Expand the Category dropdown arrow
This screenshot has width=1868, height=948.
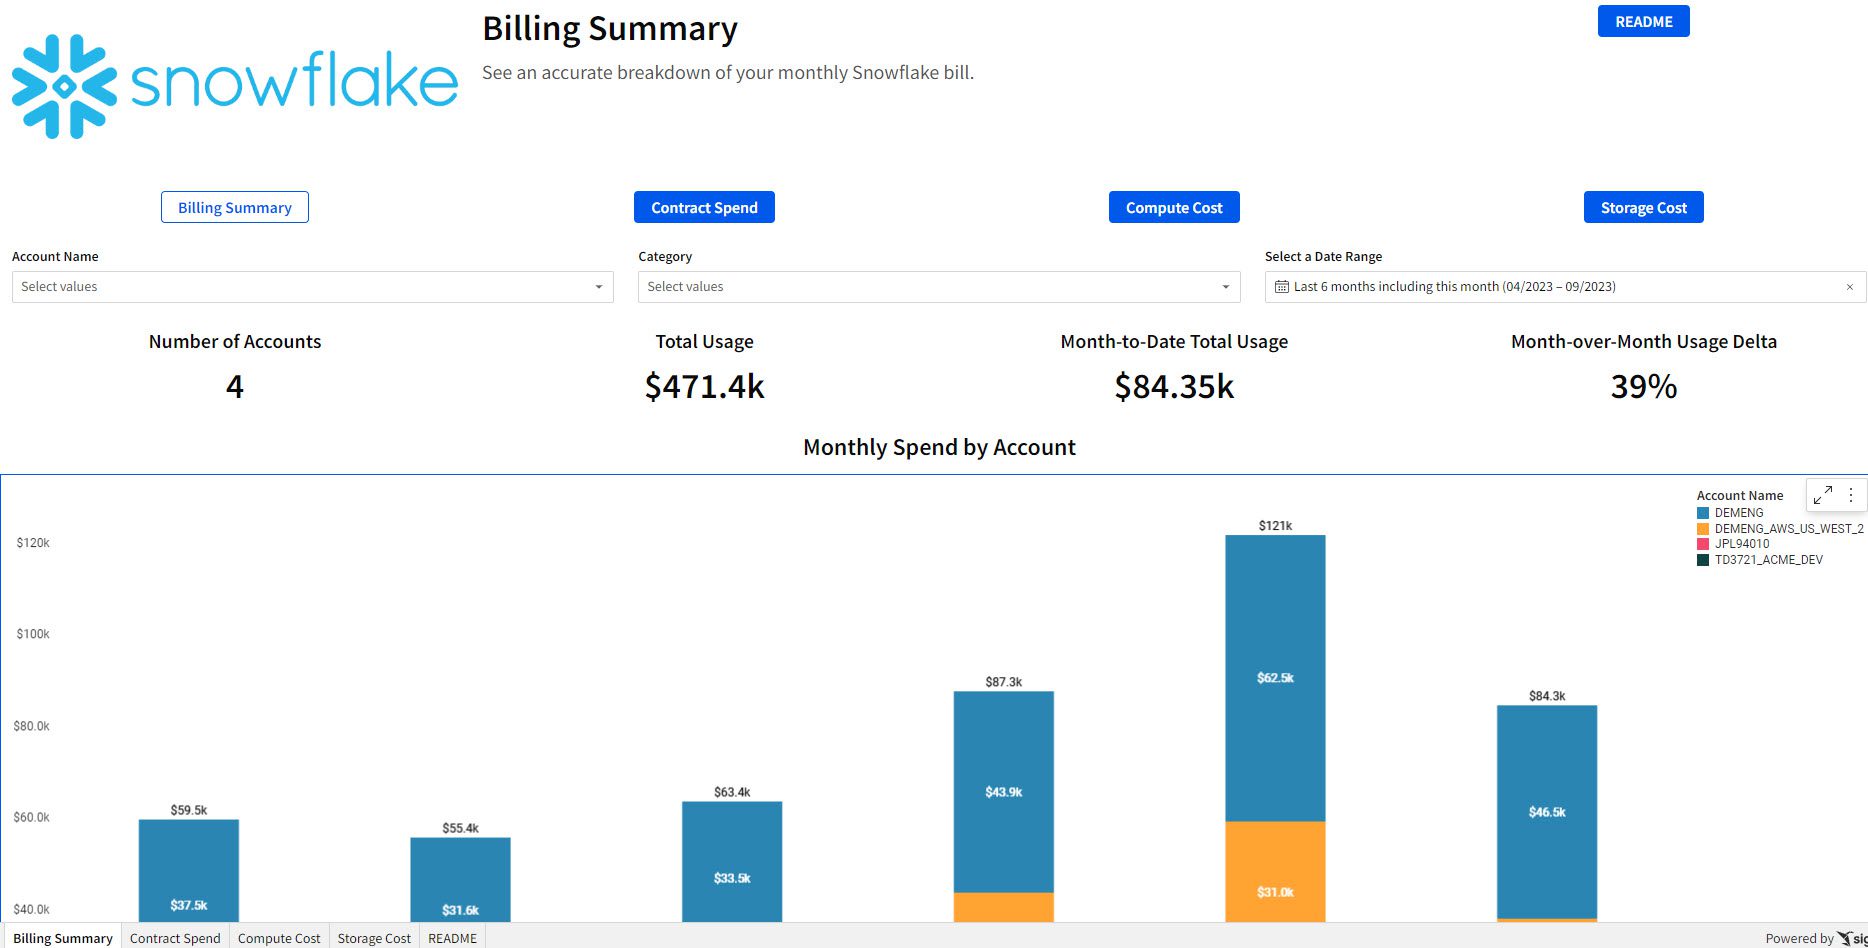pyautogui.click(x=1225, y=287)
